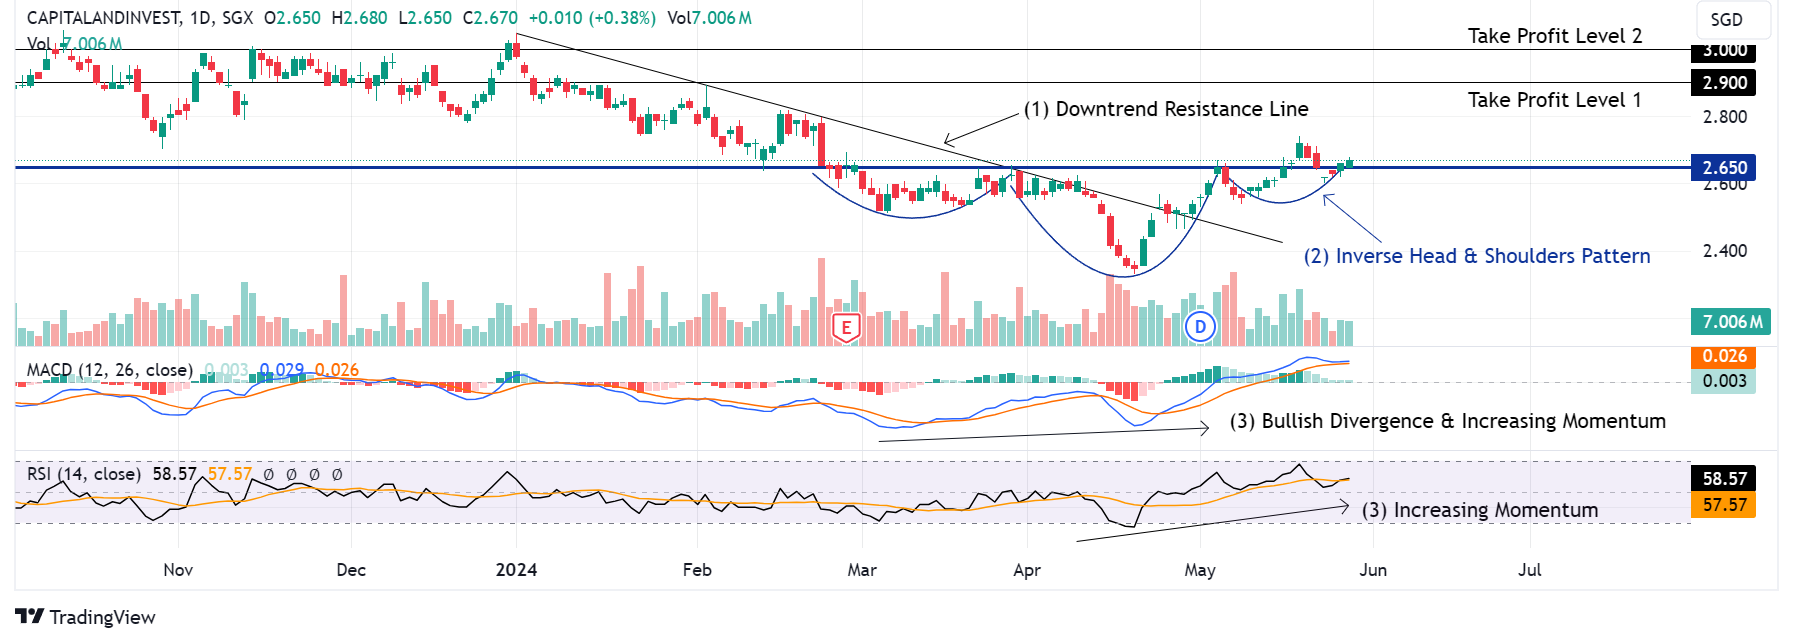Click the Take Profit Level 1 label
This screenshot has height=643, width=1793.
click(1554, 100)
